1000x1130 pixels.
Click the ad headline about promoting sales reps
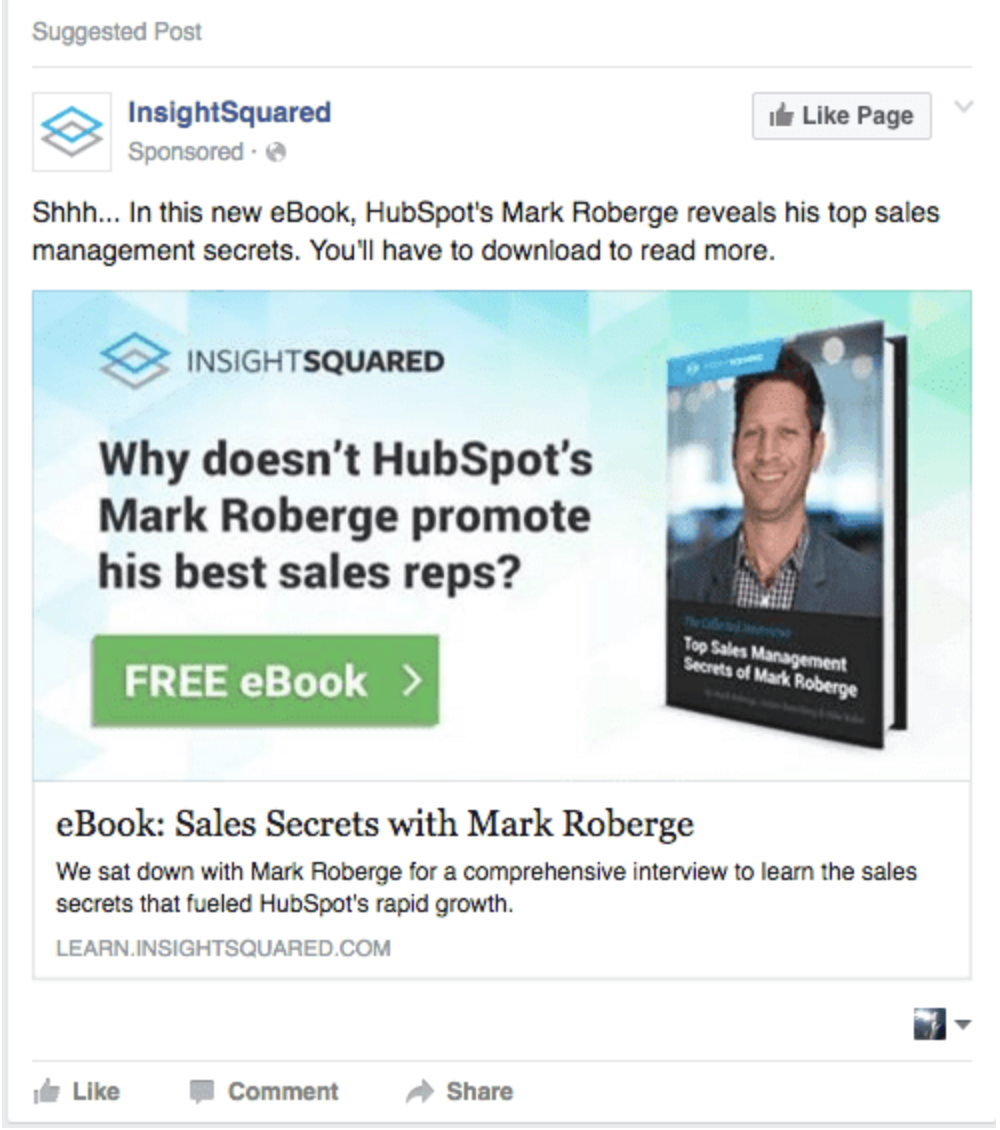click(346, 515)
